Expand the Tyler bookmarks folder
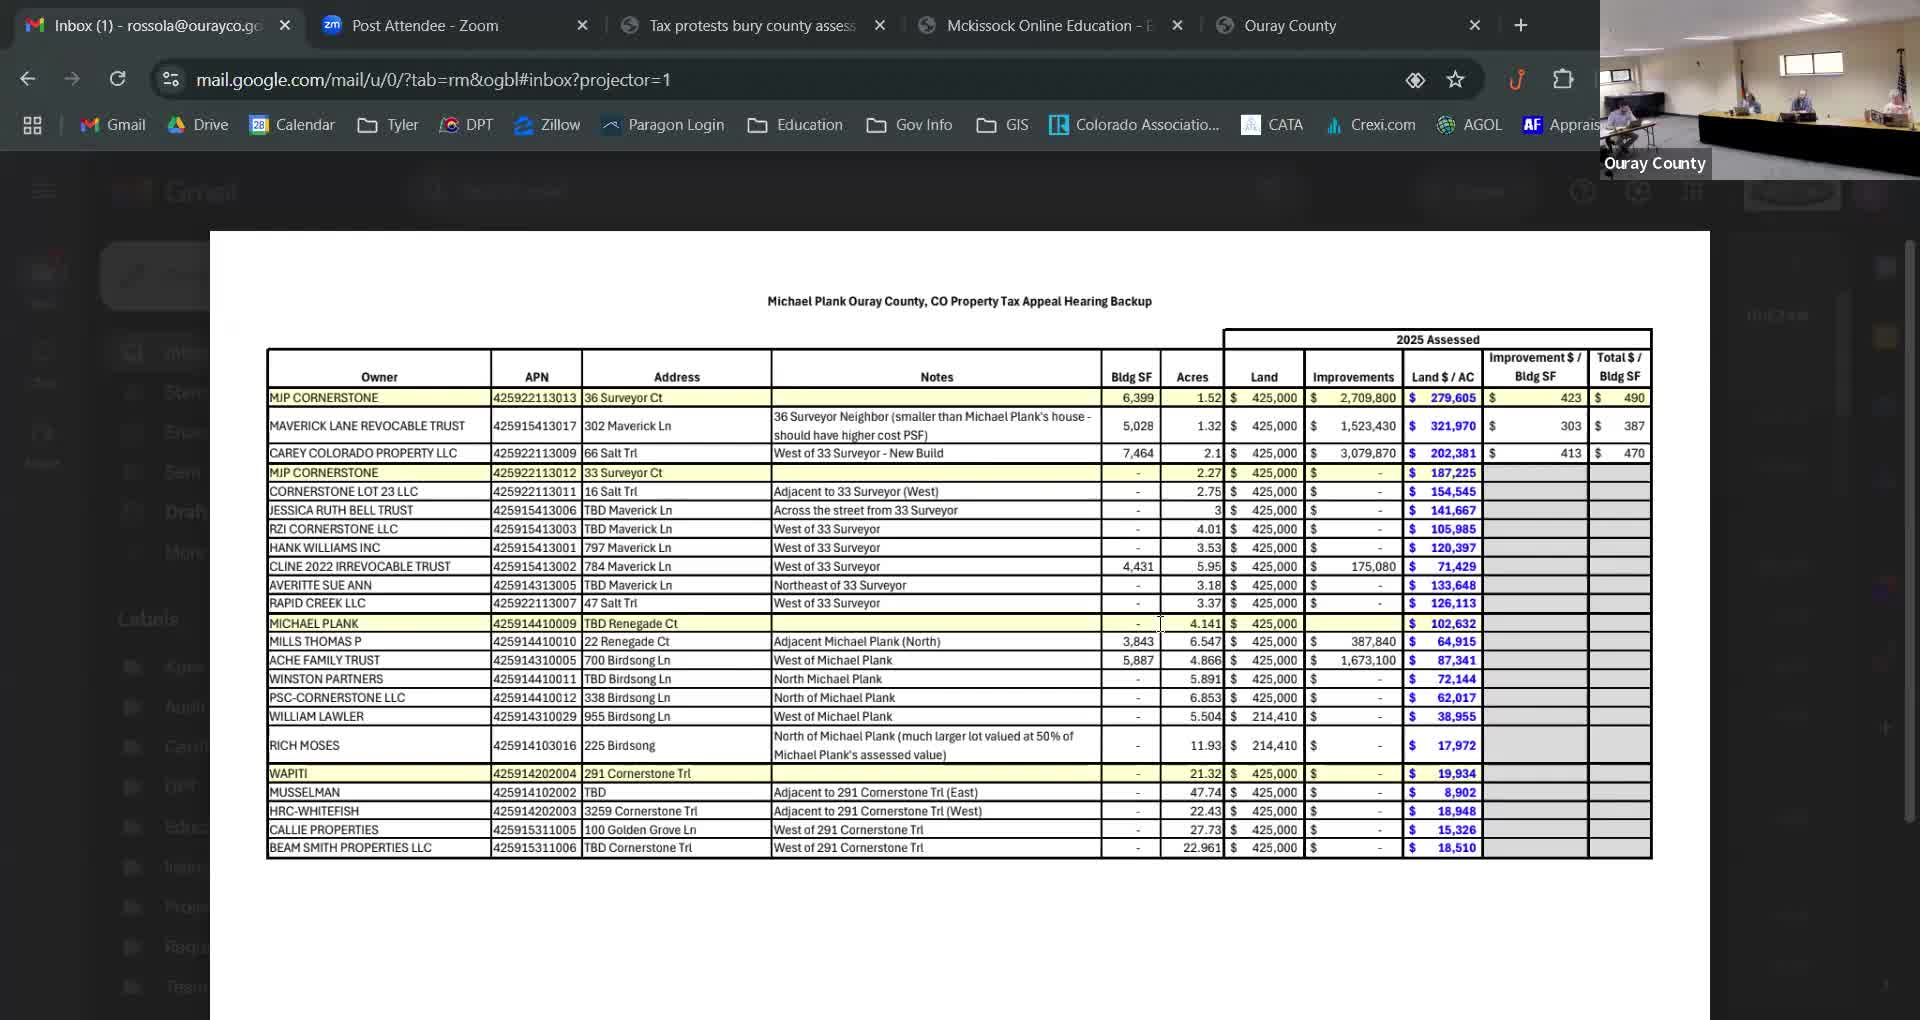 (x=388, y=125)
